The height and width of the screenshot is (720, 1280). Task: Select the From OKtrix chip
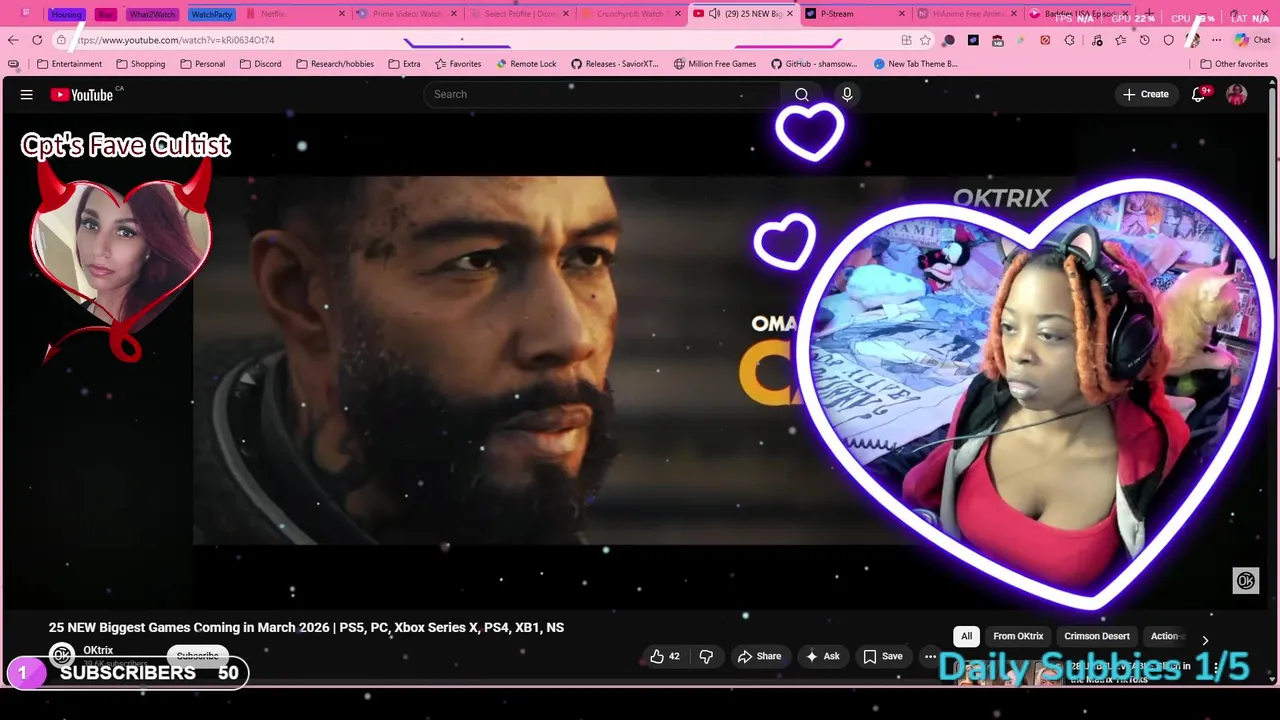click(x=1018, y=636)
